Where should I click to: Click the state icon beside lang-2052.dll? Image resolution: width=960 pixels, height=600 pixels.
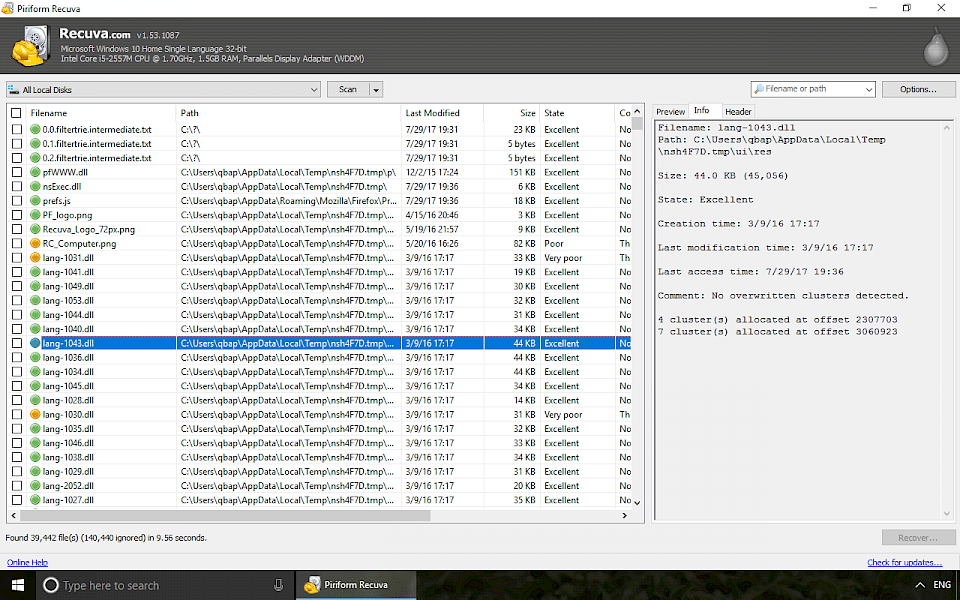tap(36, 486)
